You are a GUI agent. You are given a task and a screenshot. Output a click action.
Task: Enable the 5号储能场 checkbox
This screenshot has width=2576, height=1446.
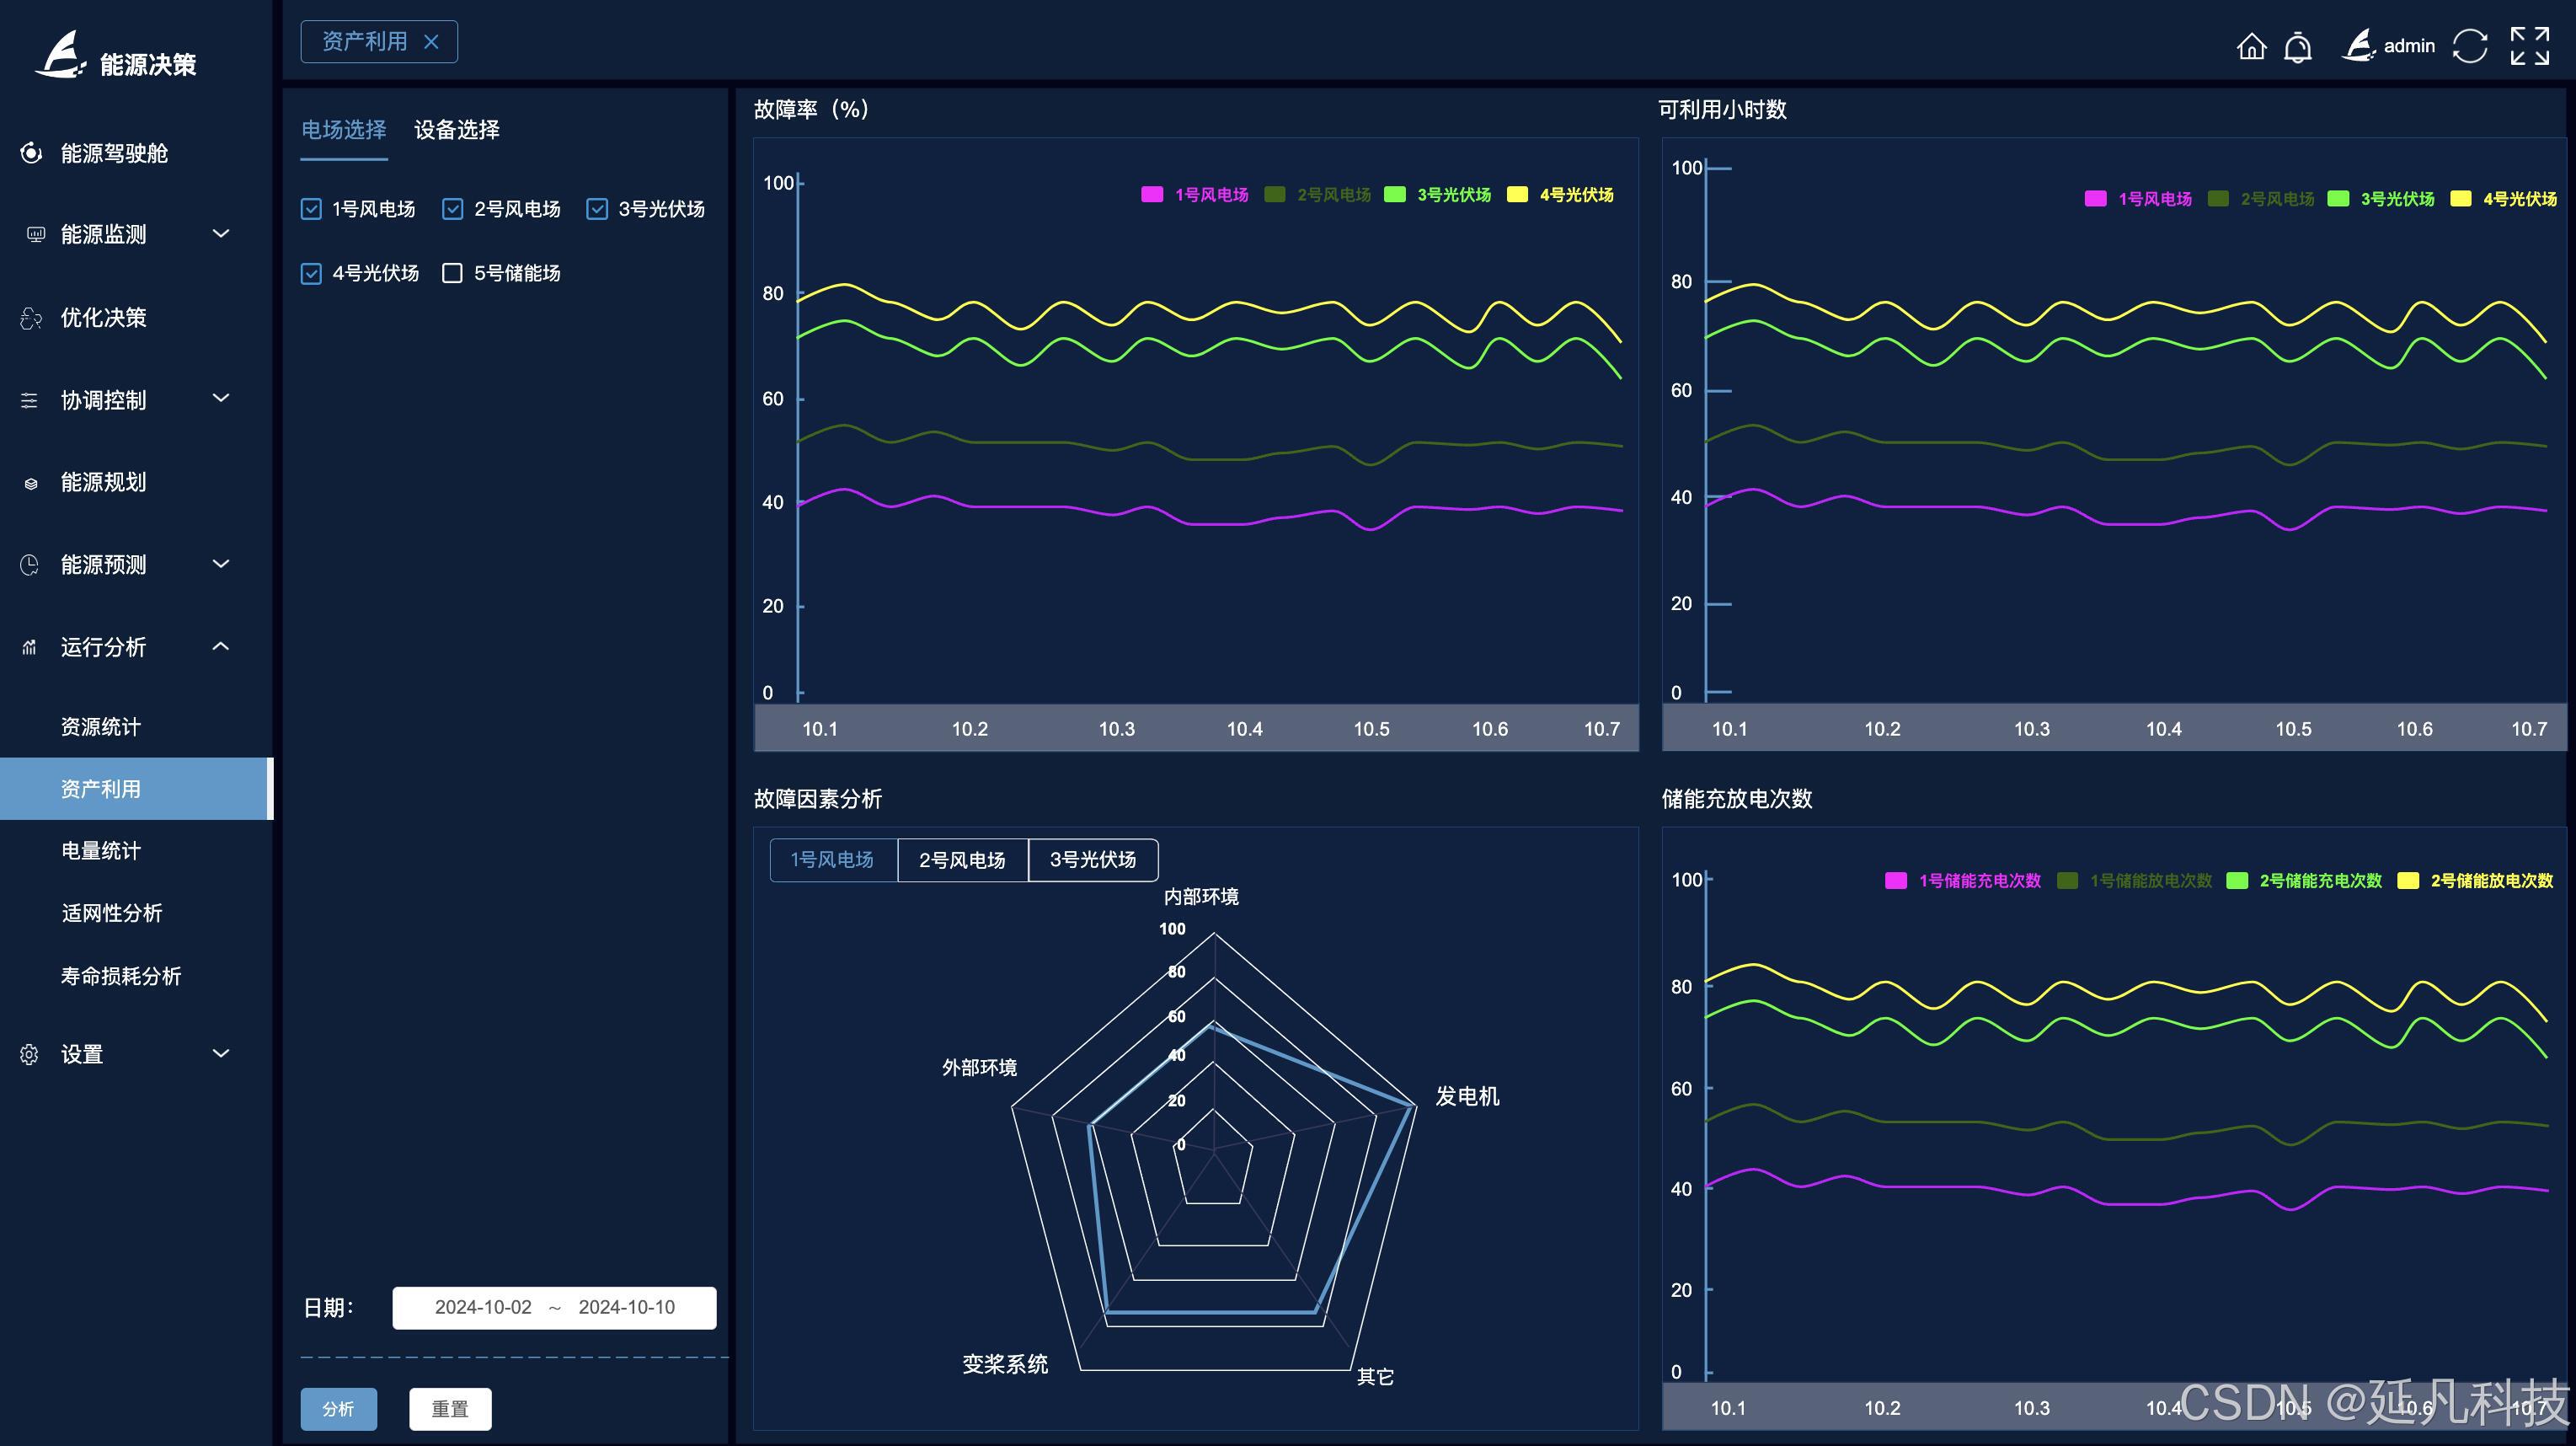(452, 273)
